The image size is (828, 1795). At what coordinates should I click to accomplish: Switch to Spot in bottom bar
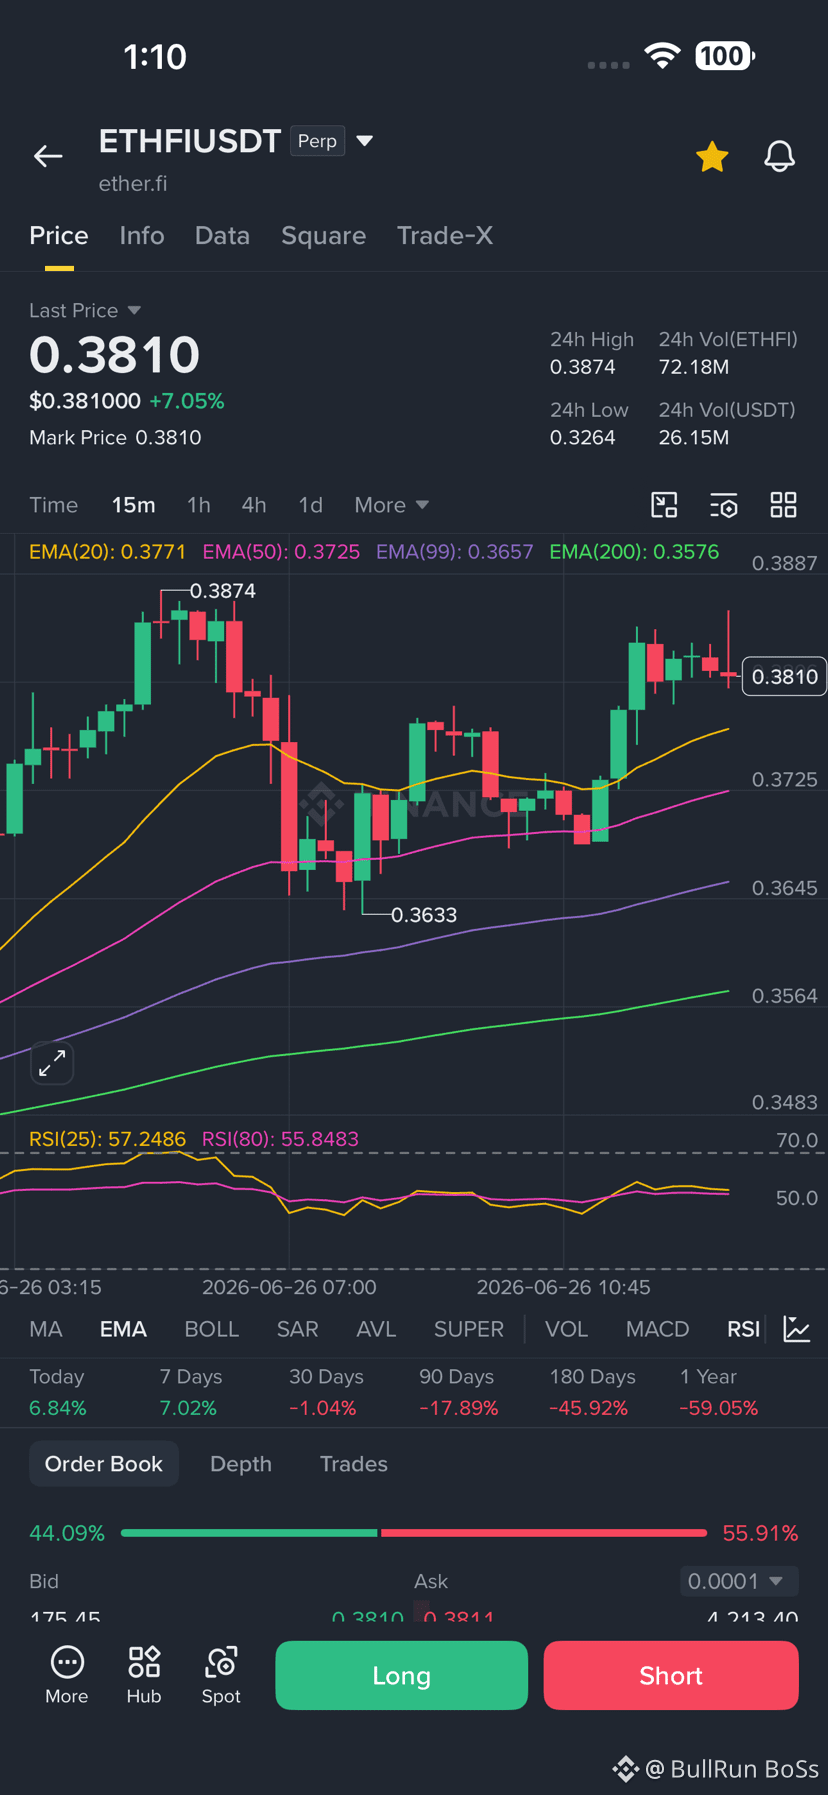pyautogui.click(x=221, y=1675)
